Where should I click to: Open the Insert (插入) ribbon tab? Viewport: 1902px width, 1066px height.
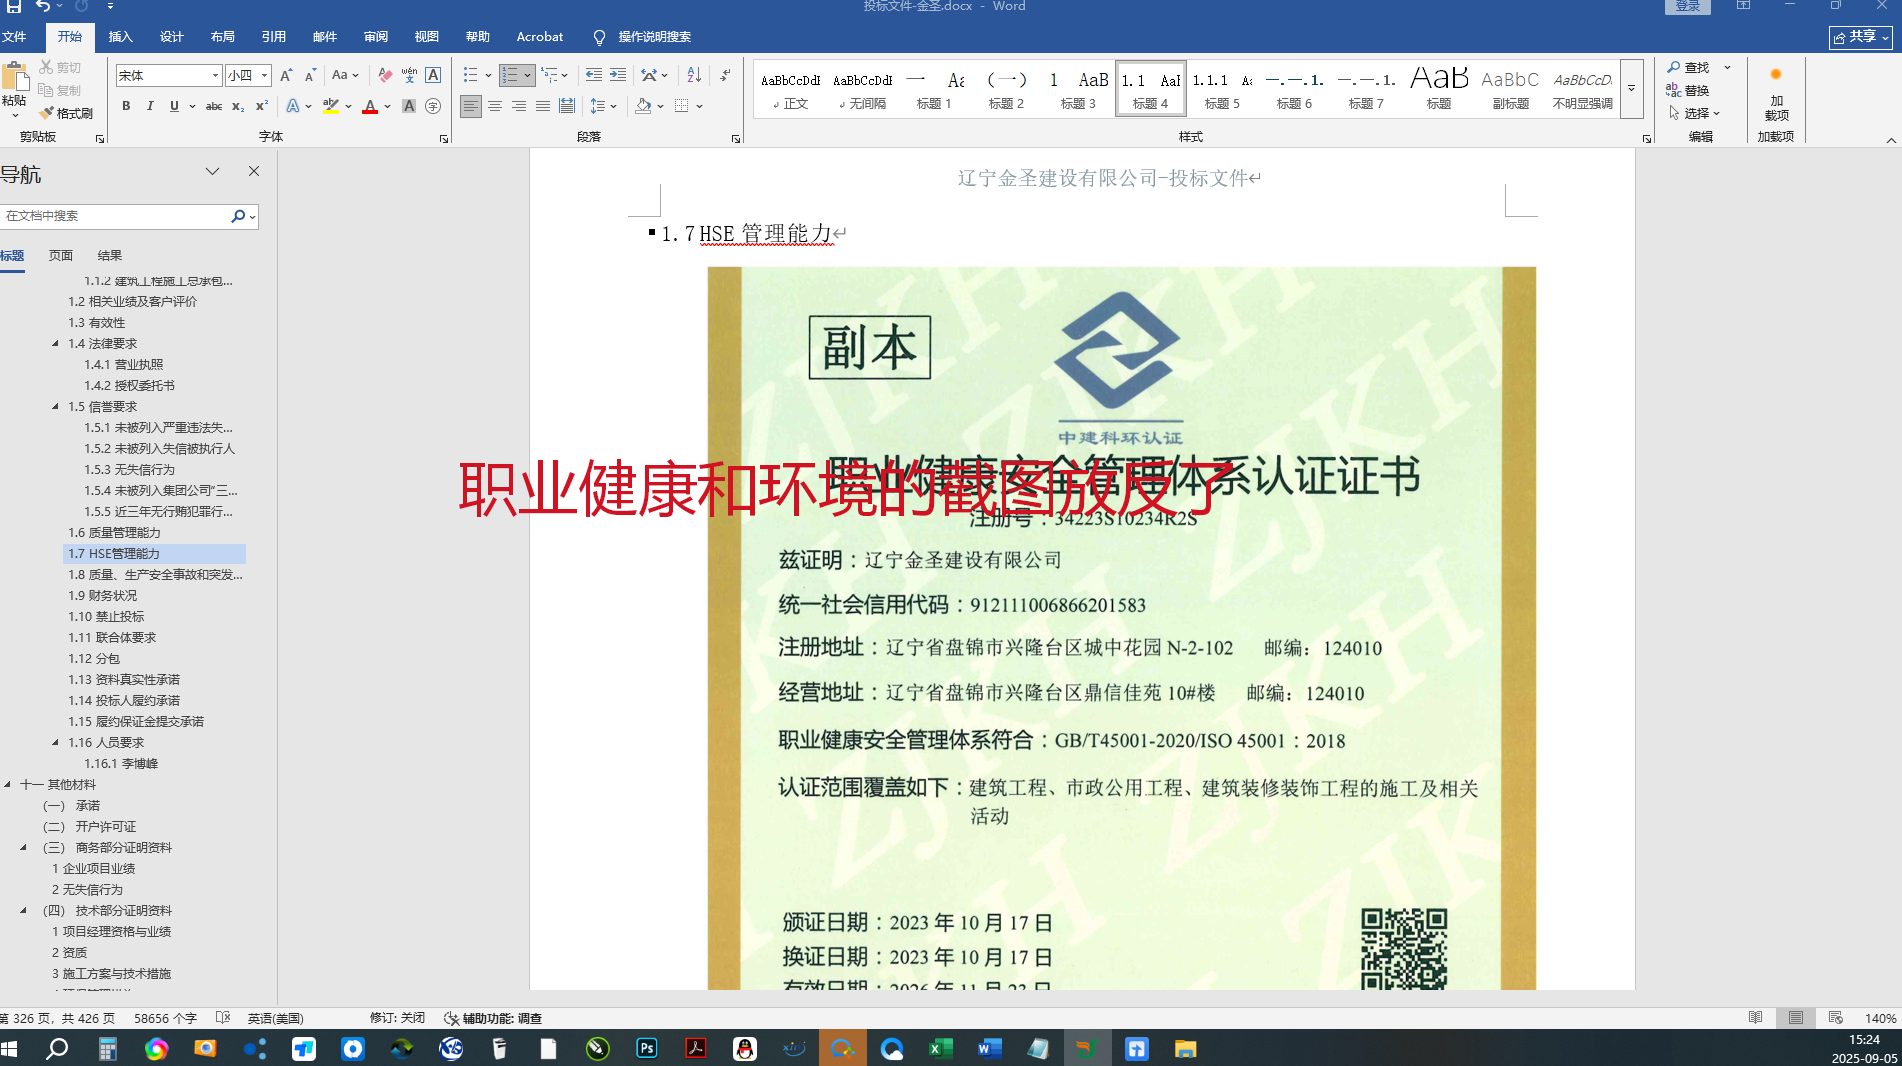pos(120,37)
